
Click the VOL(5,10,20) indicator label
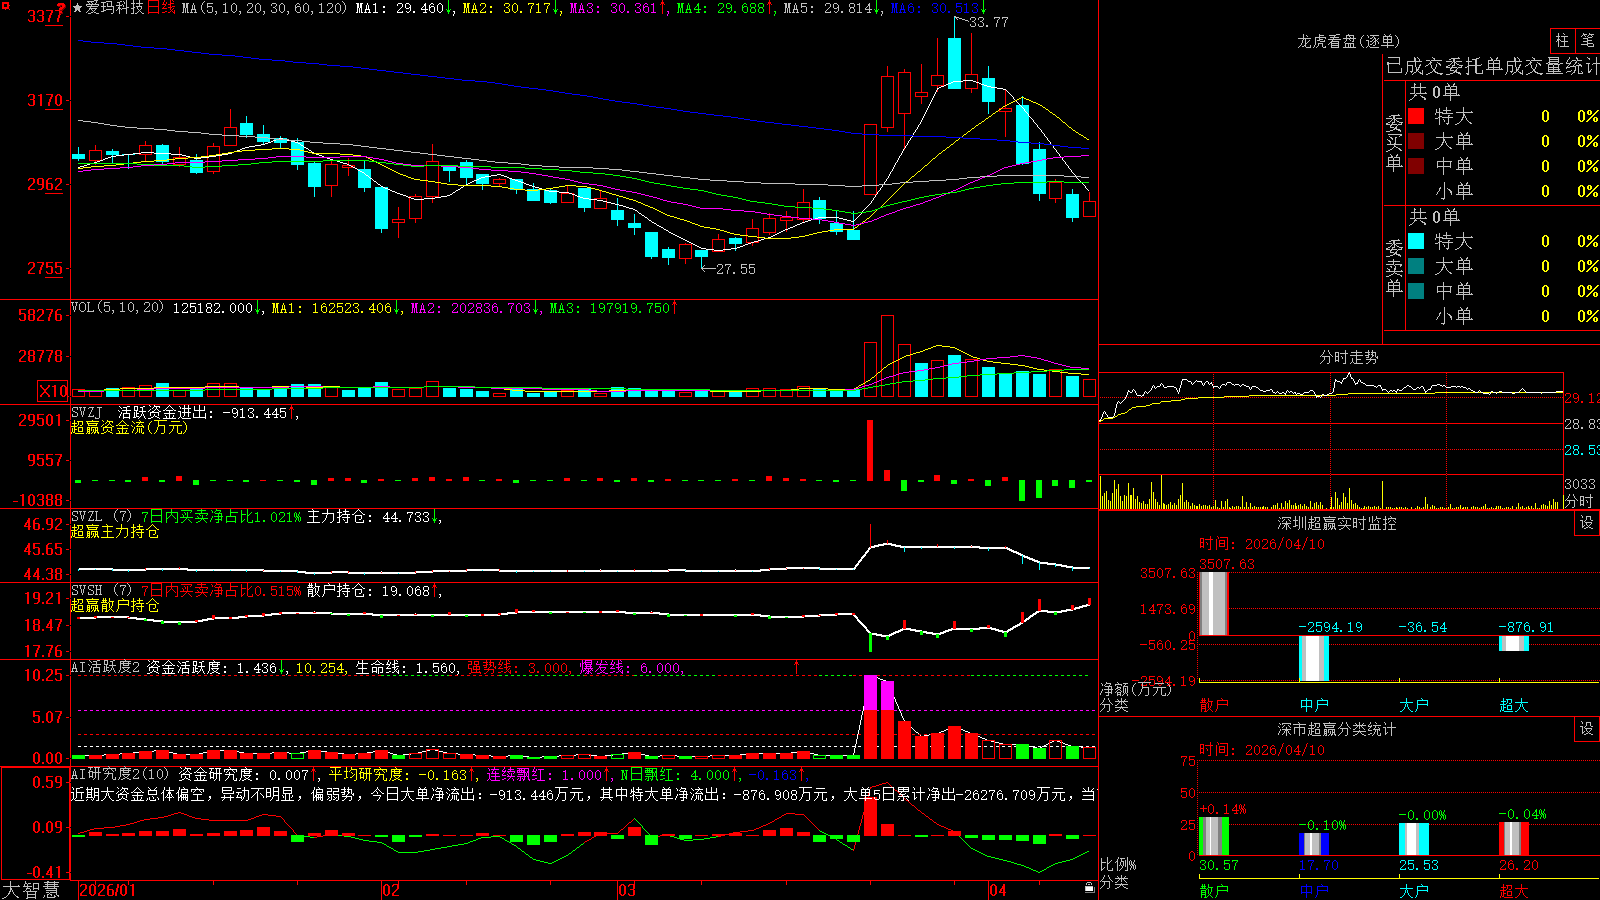click(117, 307)
